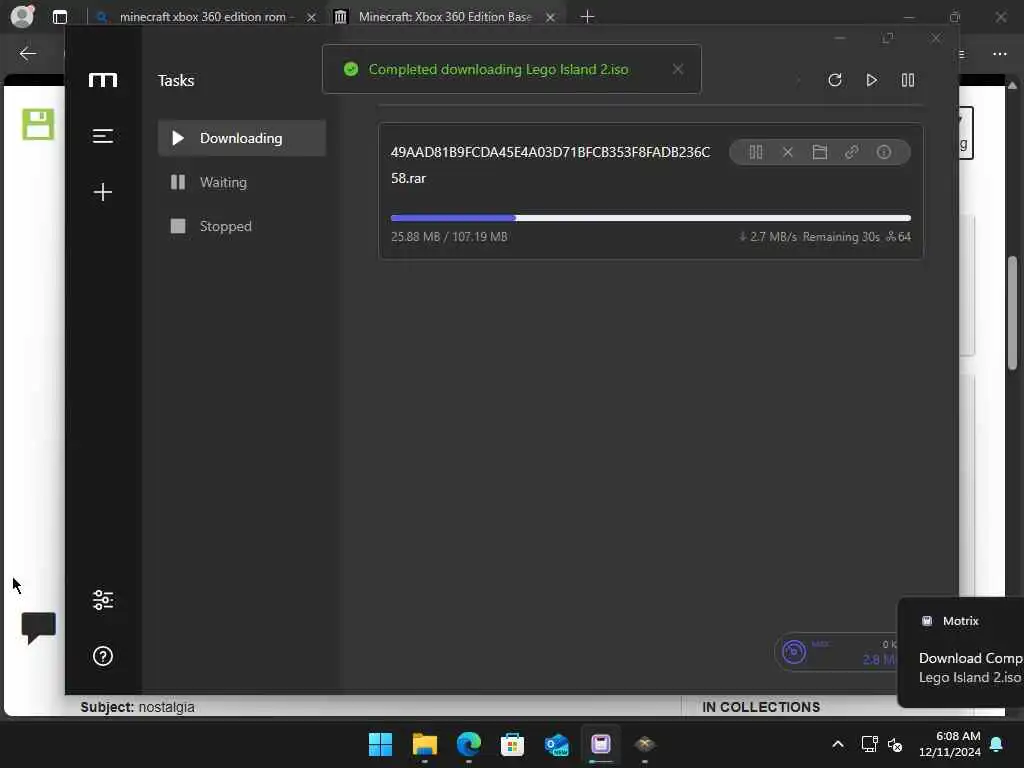Open a new browser tab
The image size is (1024, 768).
587,17
